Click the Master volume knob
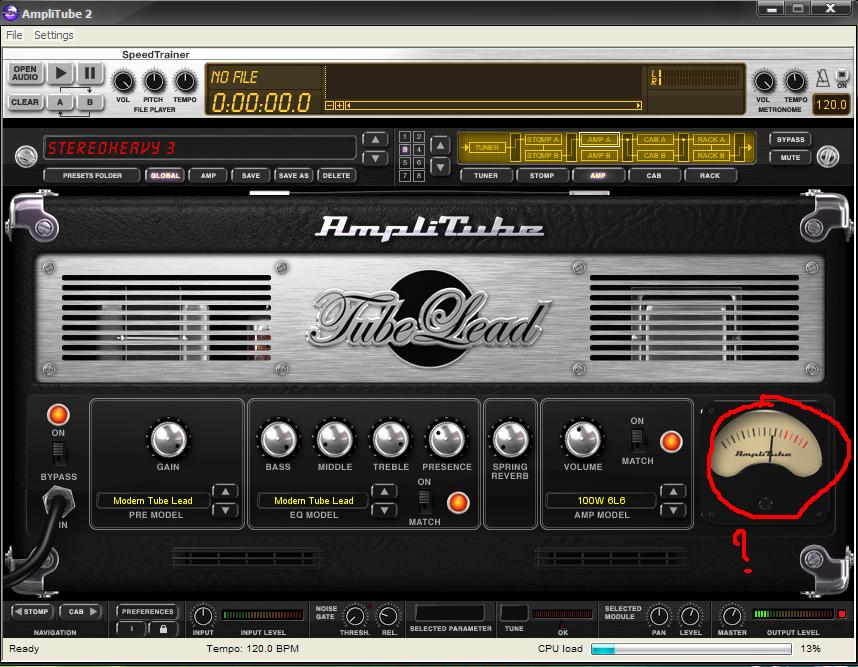The width and height of the screenshot is (858, 667). coord(732,616)
